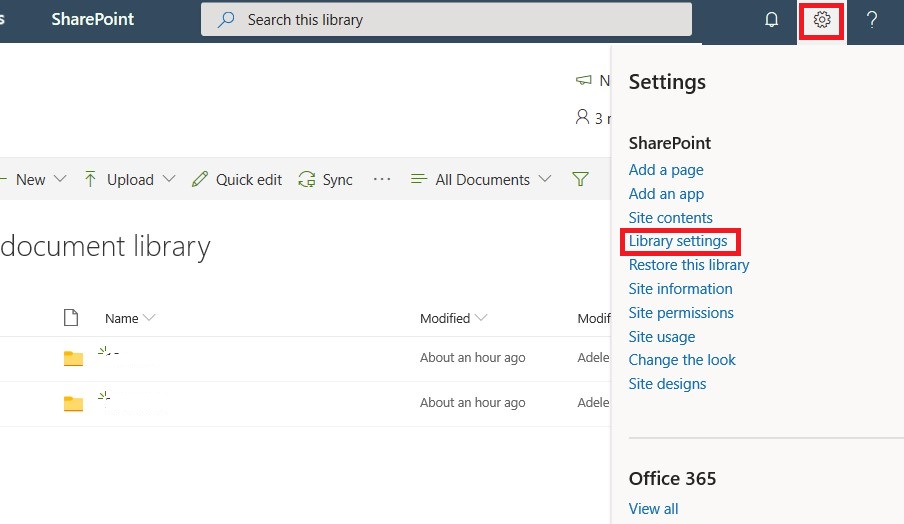Click Restore this library link
The height and width of the screenshot is (524, 904).
tap(689, 265)
